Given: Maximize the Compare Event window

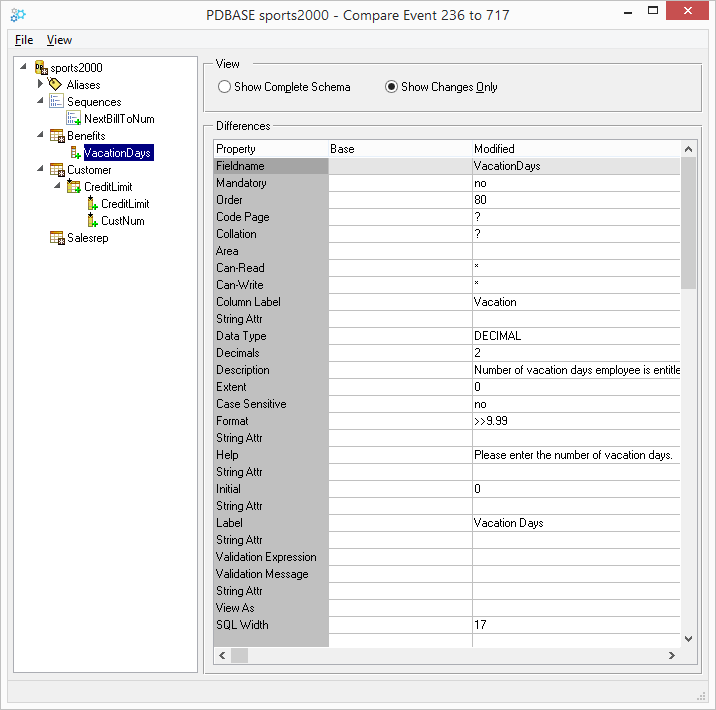Looking at the screenshot, I should [653, 11].
